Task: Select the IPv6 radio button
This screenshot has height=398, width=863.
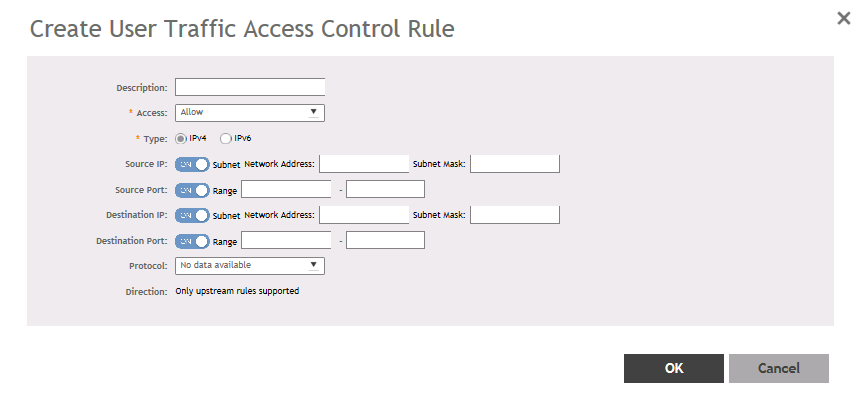Action: tap(225, 139)
